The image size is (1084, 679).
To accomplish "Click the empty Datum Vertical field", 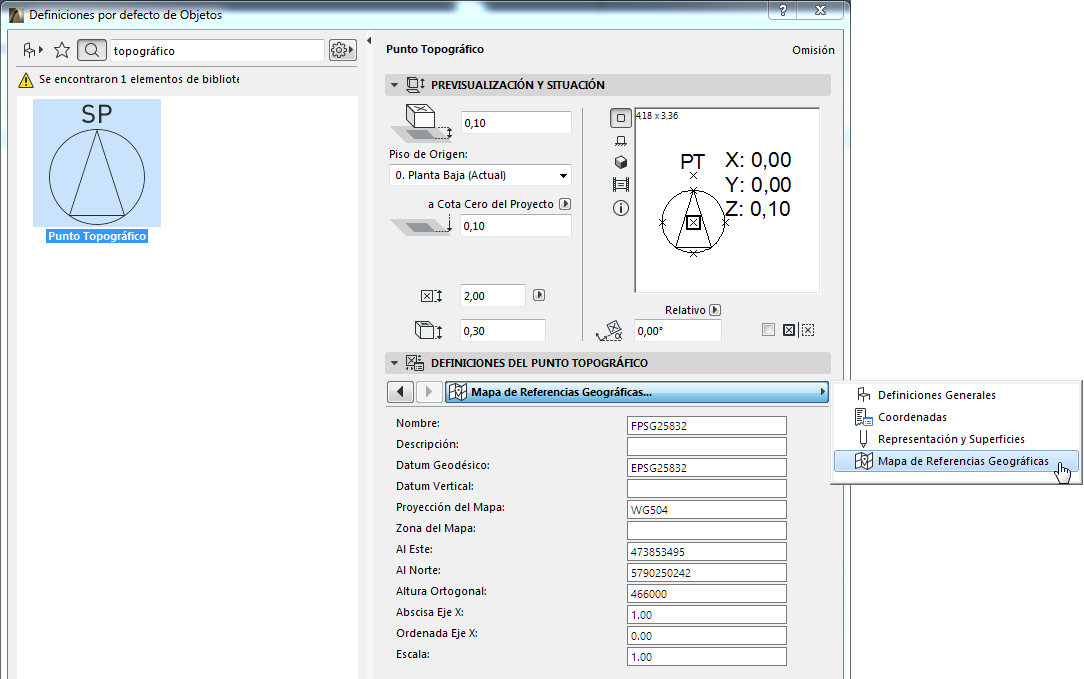I will tap(707, 488).
